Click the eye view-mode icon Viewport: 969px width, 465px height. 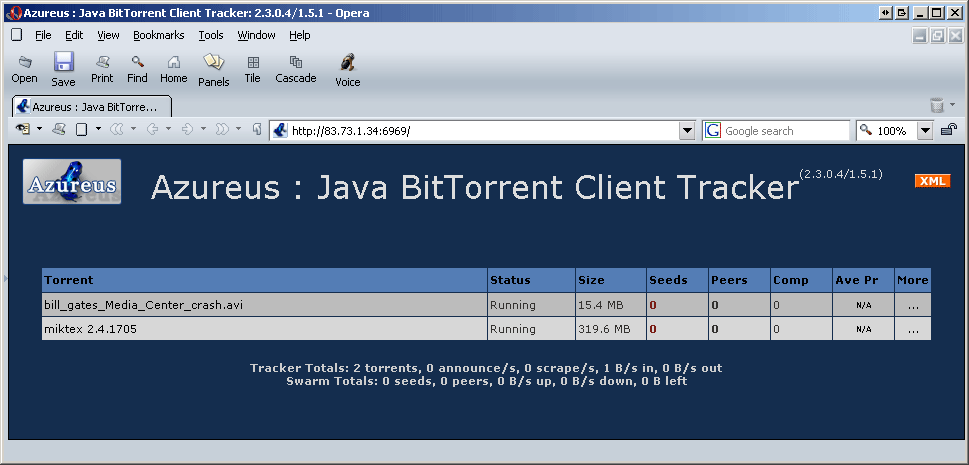[x=23, y=129]
